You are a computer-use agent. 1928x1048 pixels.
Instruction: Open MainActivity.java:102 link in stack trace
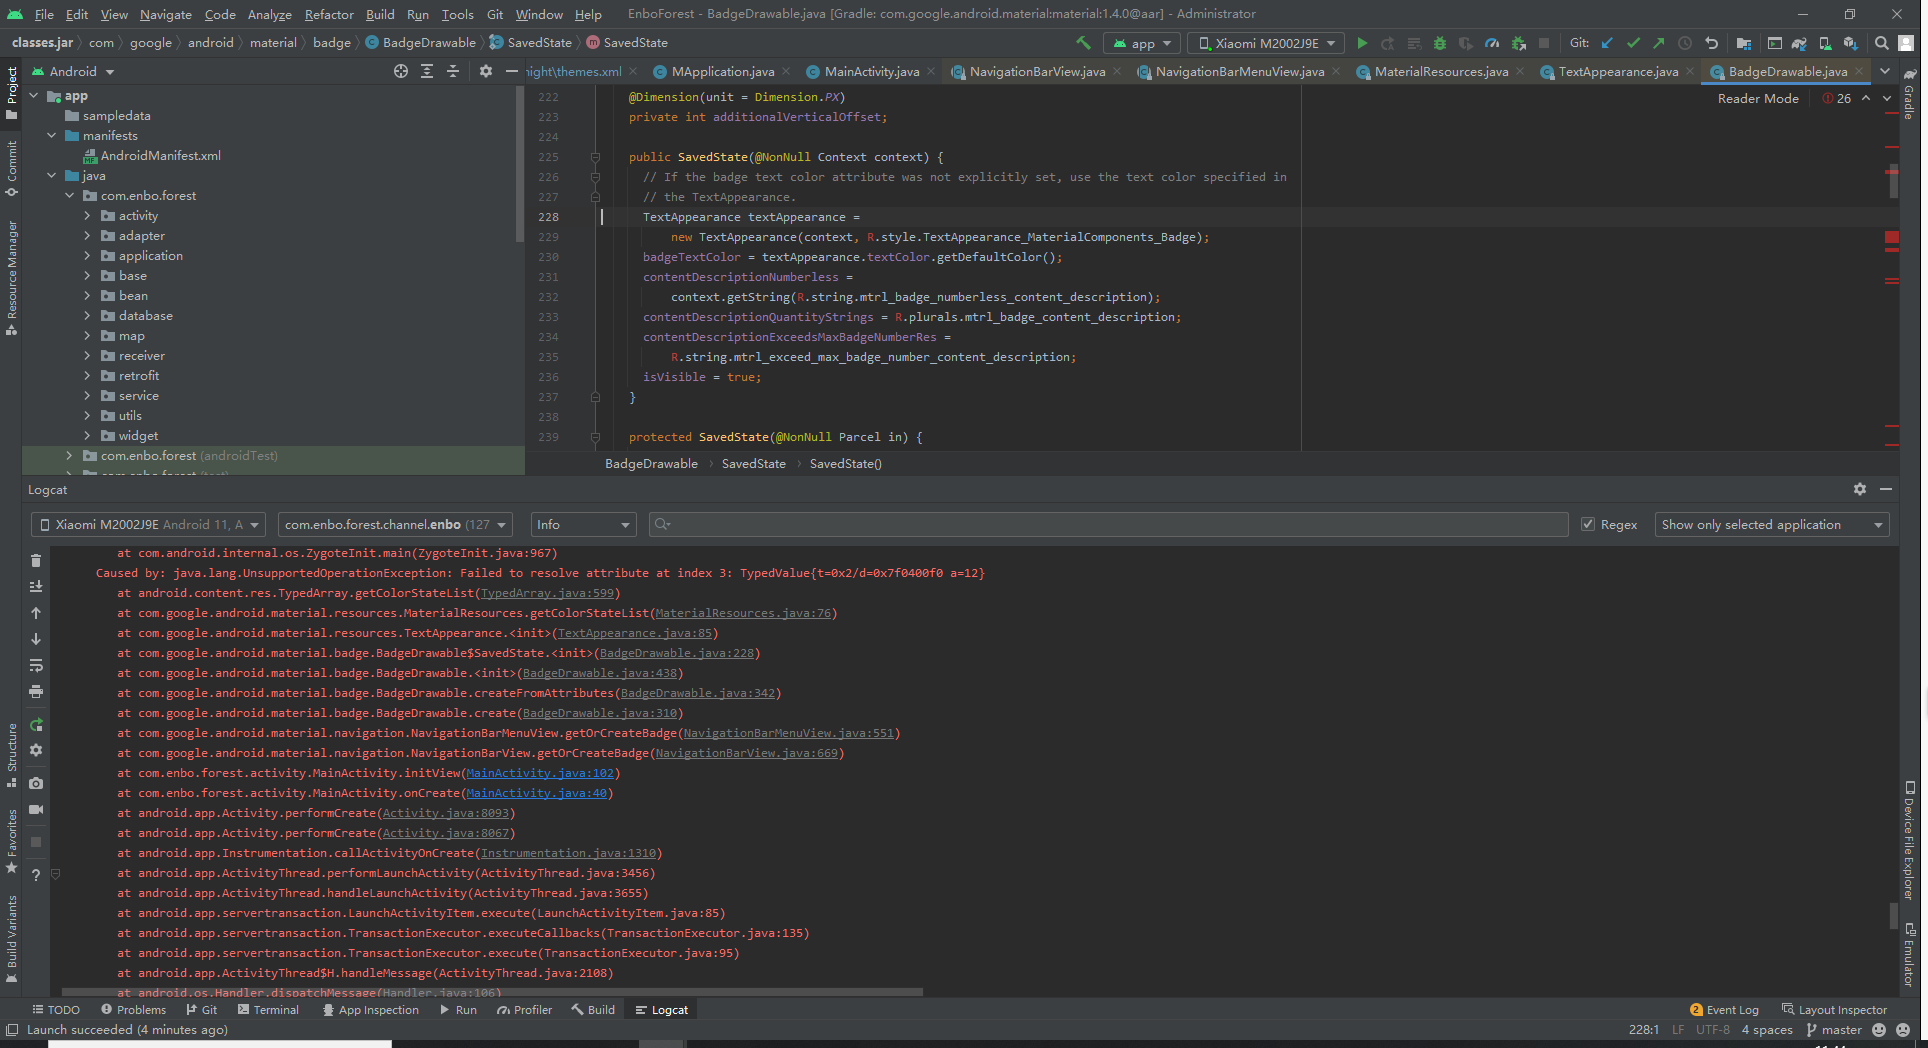click(x=540, y=773)
